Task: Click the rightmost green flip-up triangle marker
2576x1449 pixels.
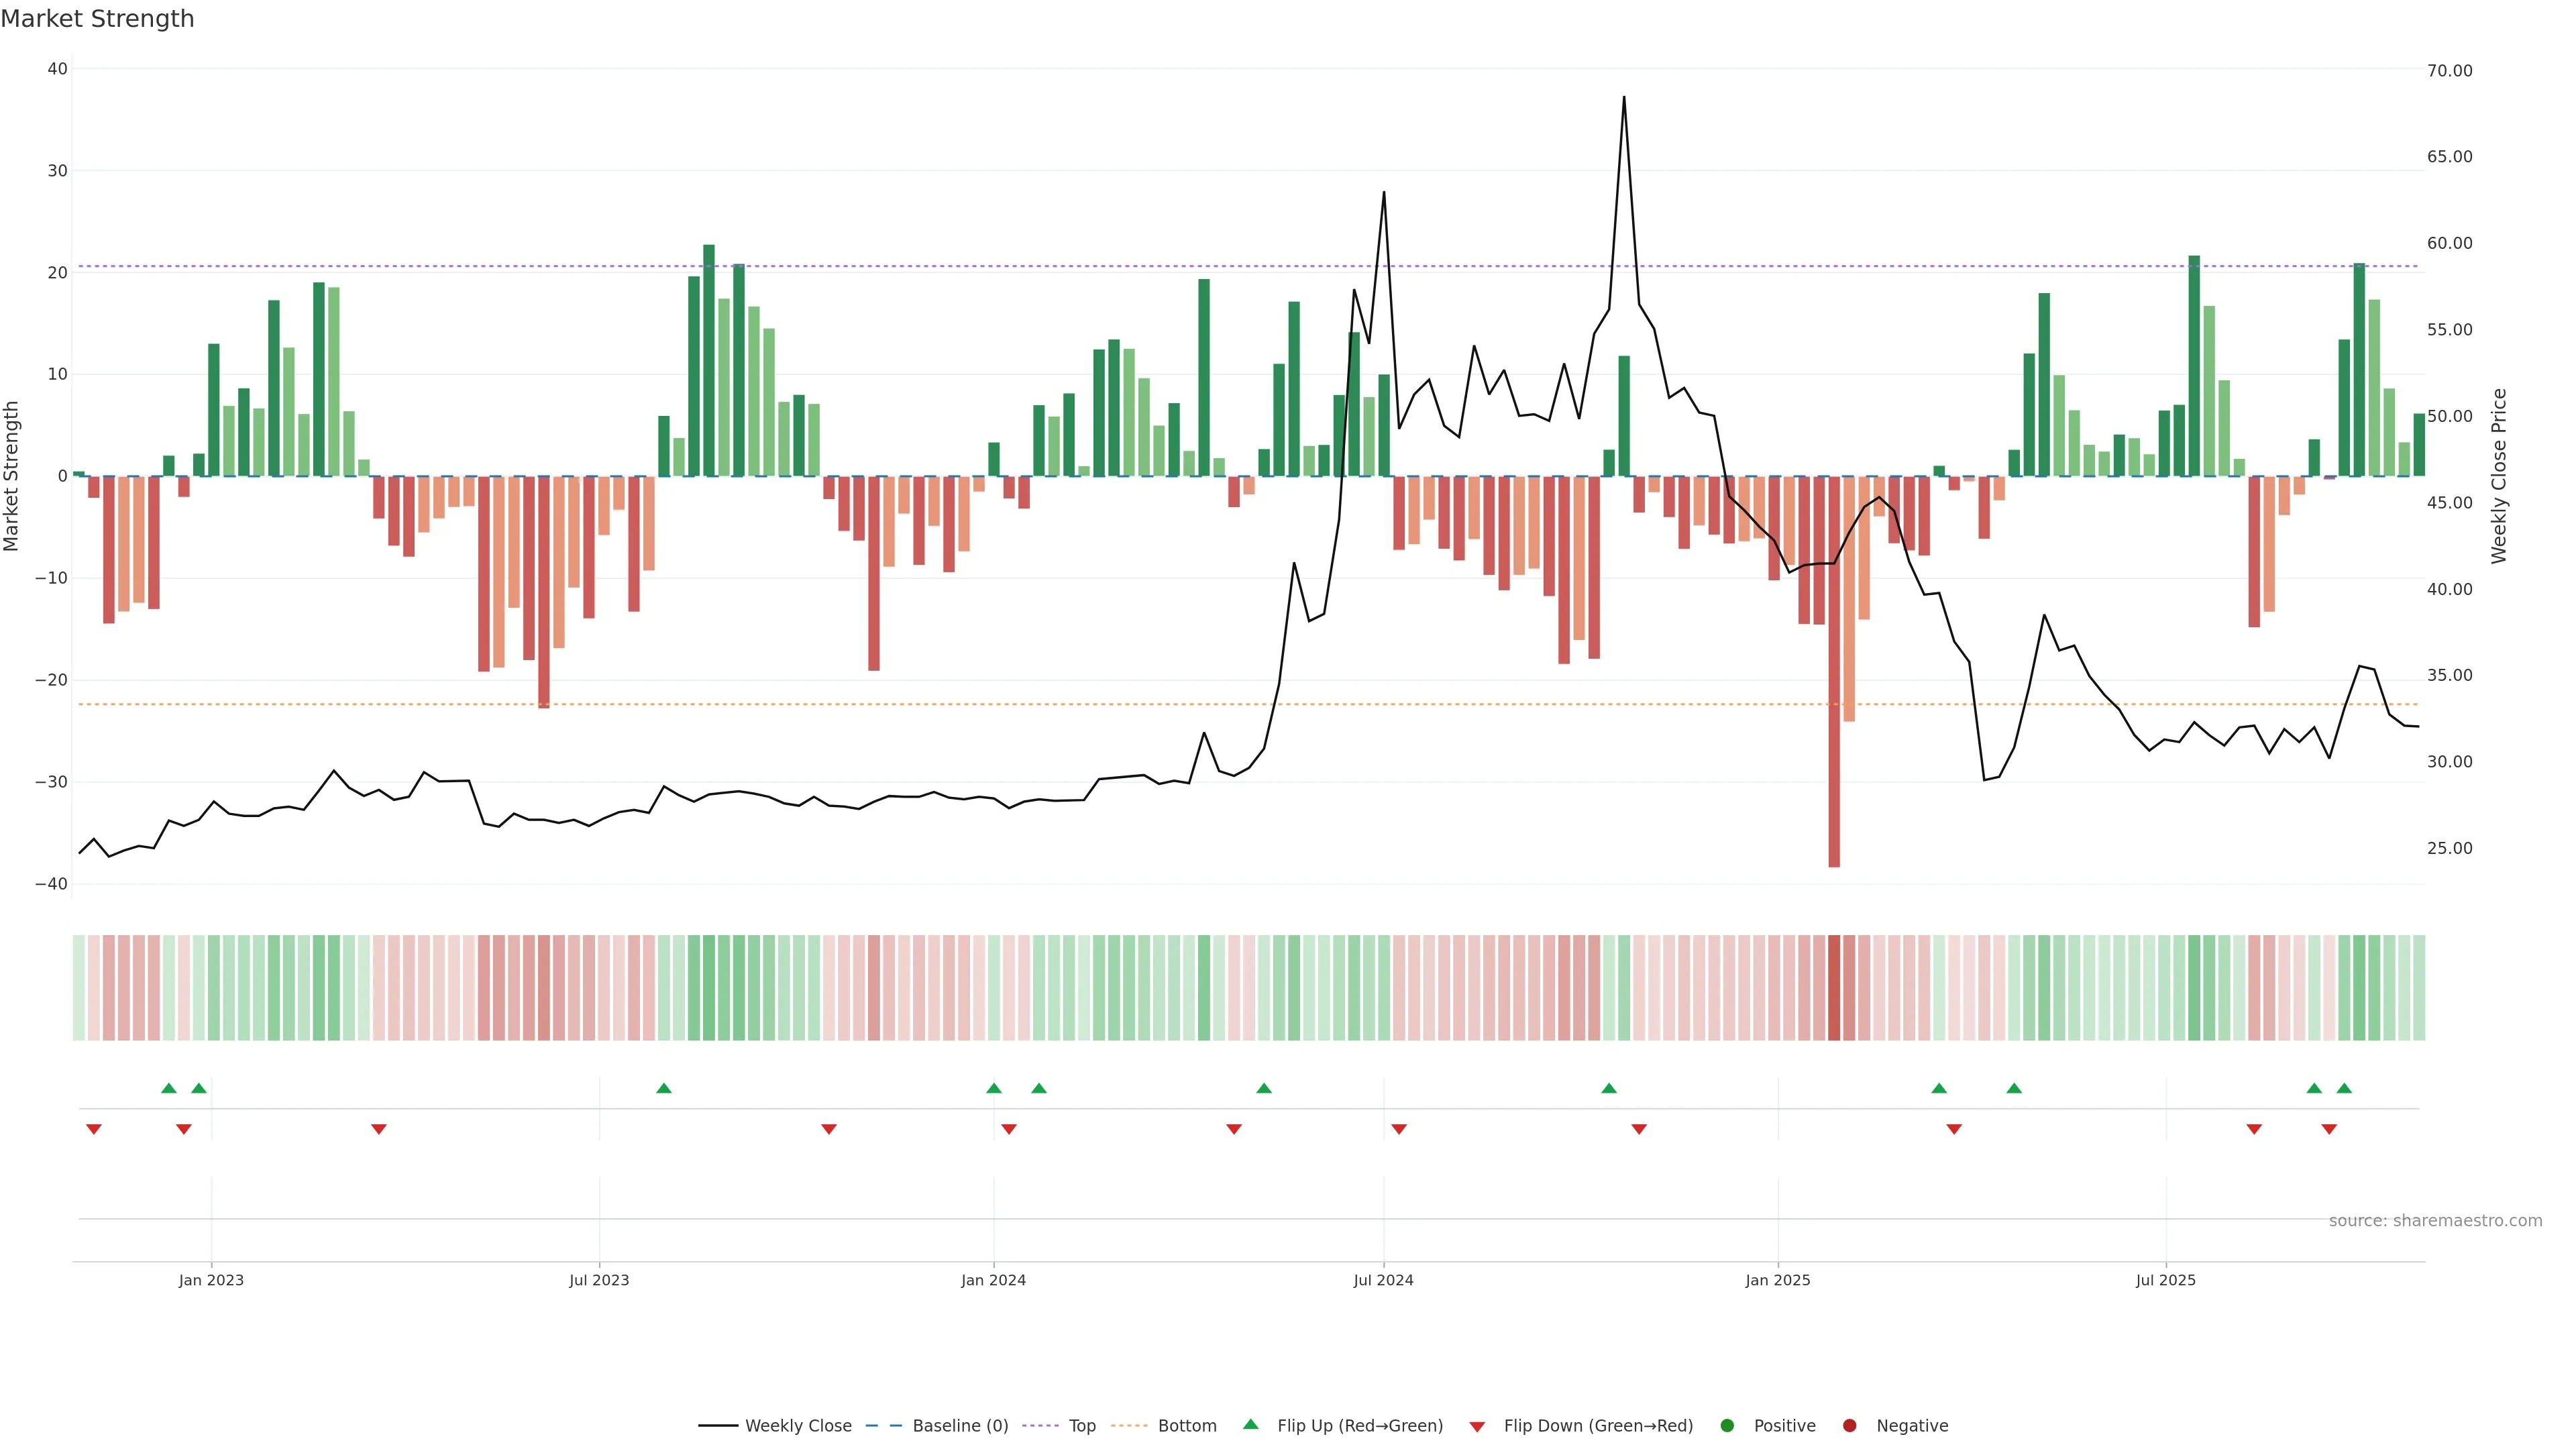Action: [x=2344, y=1088]
